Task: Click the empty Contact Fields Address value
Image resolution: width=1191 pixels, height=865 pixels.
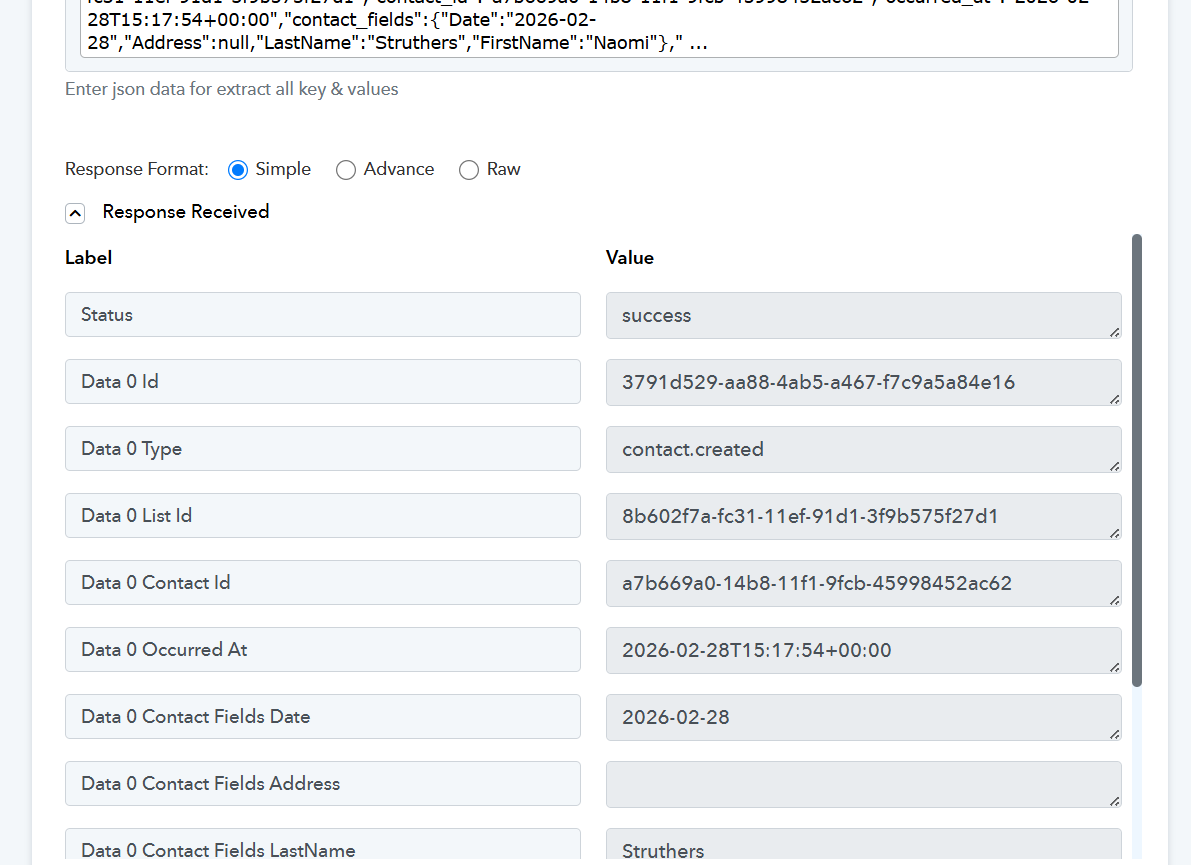Action: 862,785
